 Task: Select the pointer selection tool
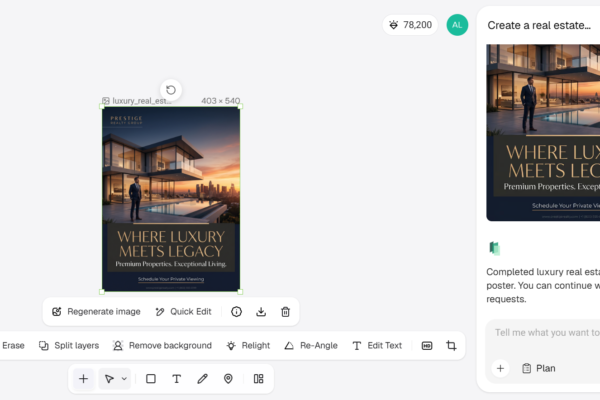(109, 379)
